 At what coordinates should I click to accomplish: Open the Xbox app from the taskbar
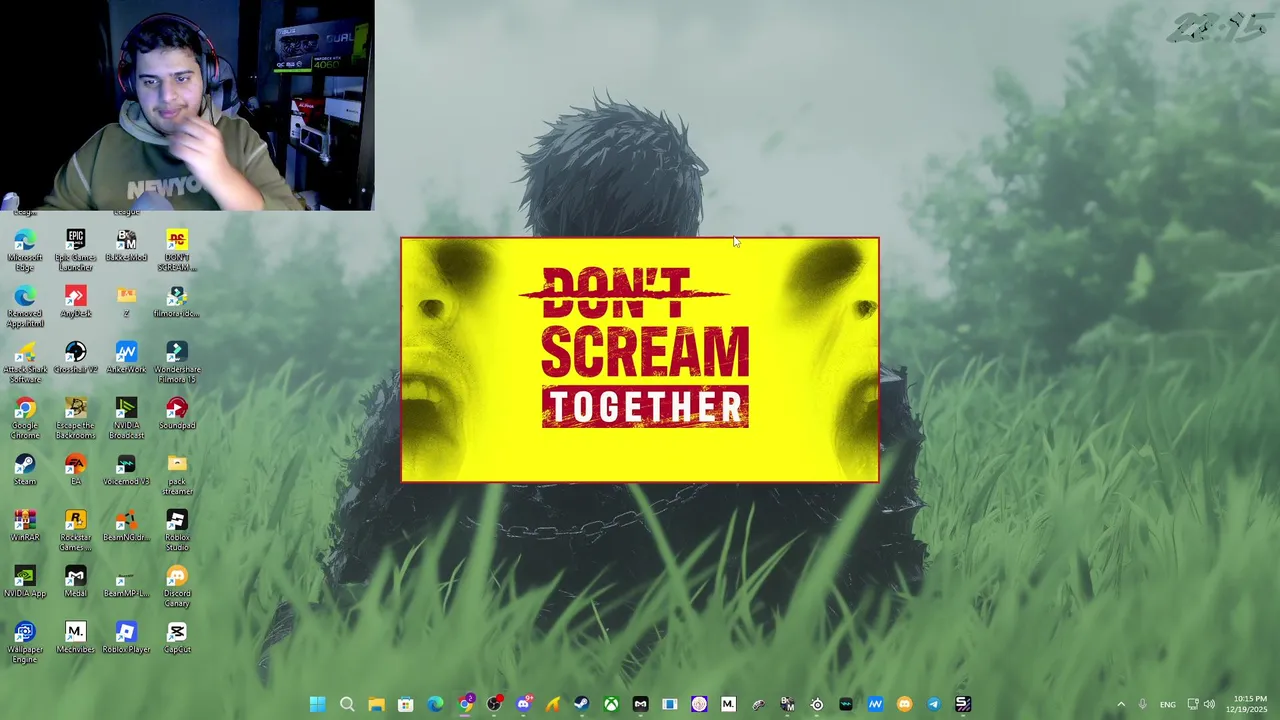(611, 704)
